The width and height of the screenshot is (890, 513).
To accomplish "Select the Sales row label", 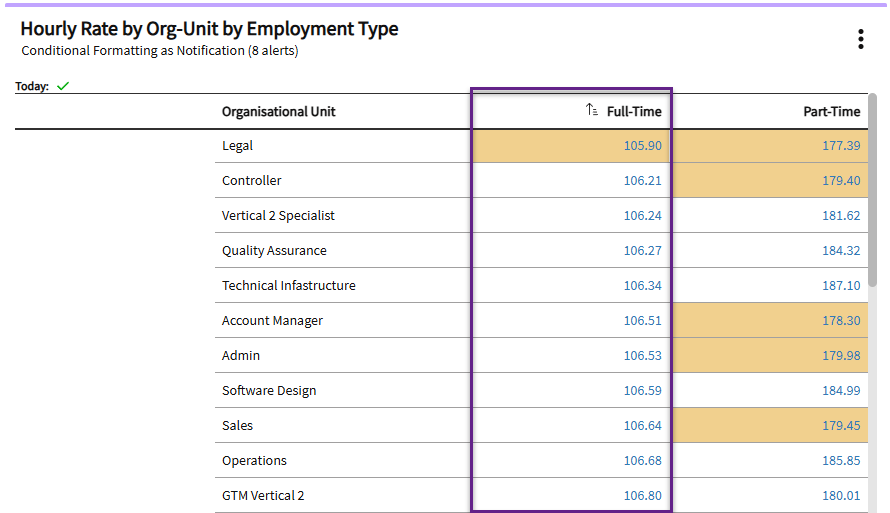I will (x=237, y=426).
